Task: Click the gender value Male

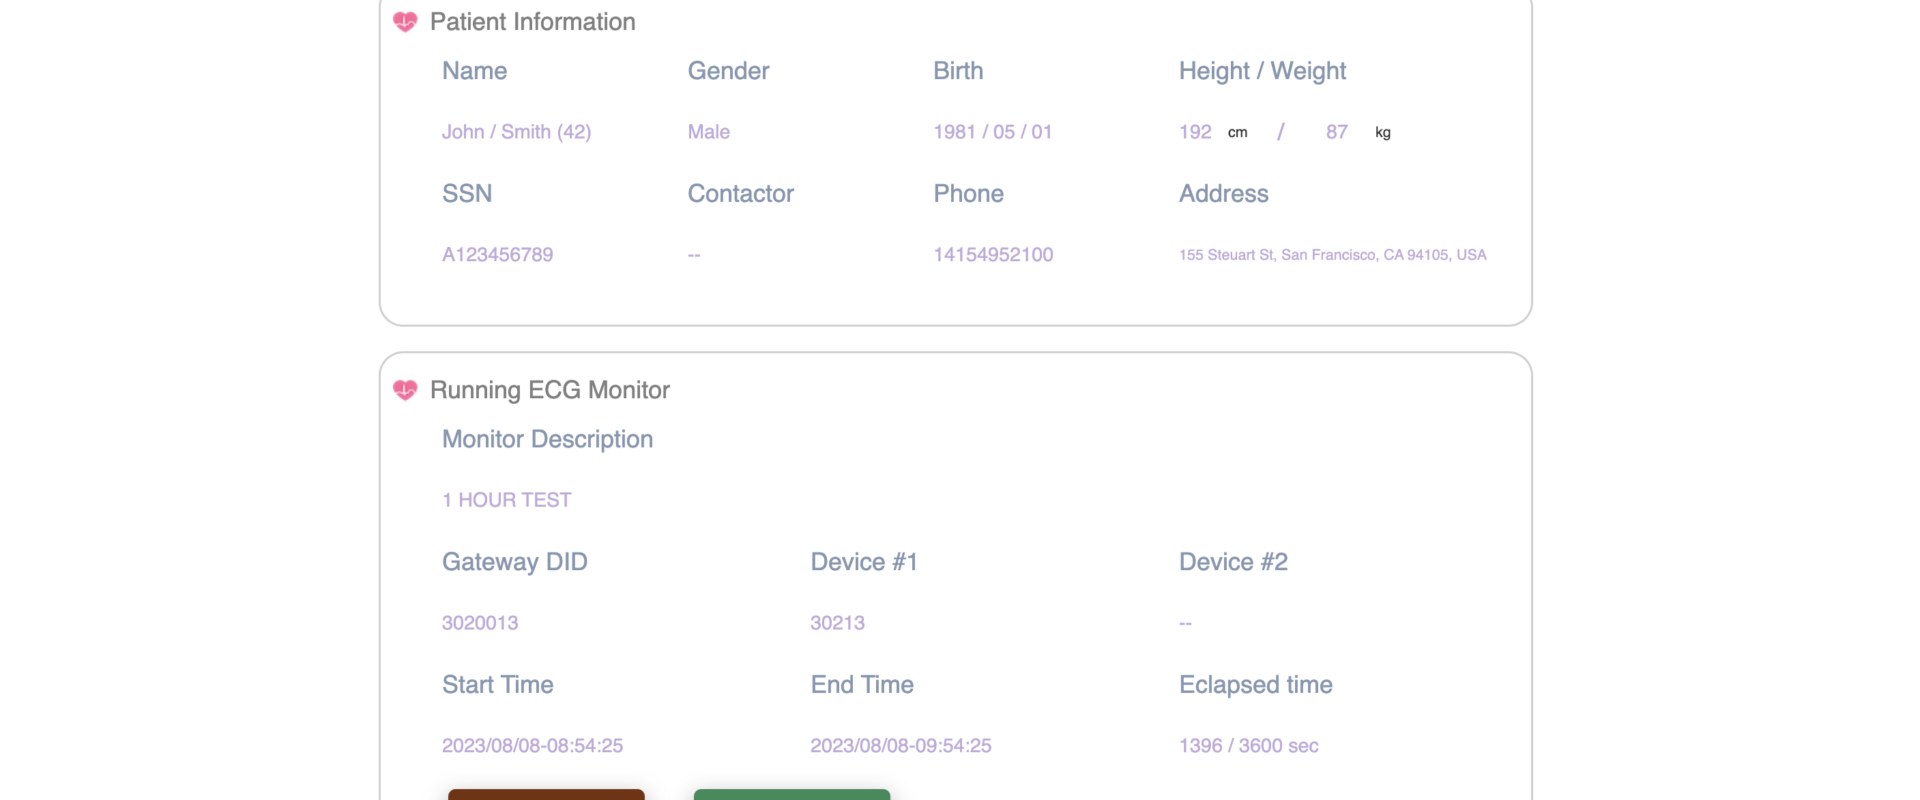Action: 709,132
